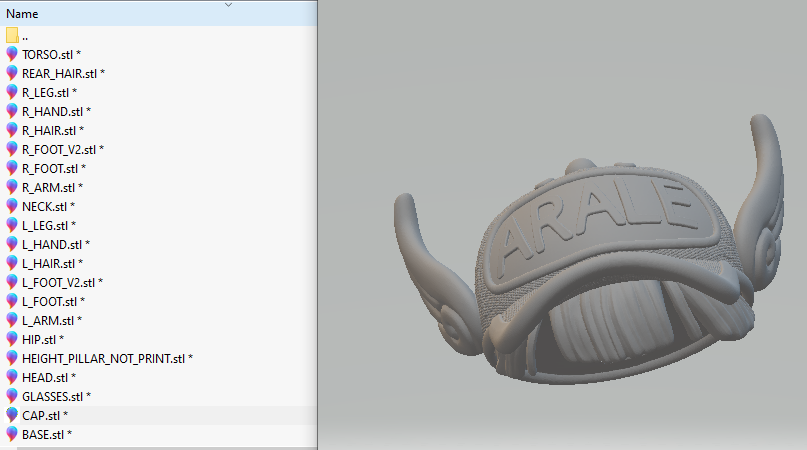Select the L_ARM.stl file name
This screenshot has width=807, height=450.
coord(52,321)
